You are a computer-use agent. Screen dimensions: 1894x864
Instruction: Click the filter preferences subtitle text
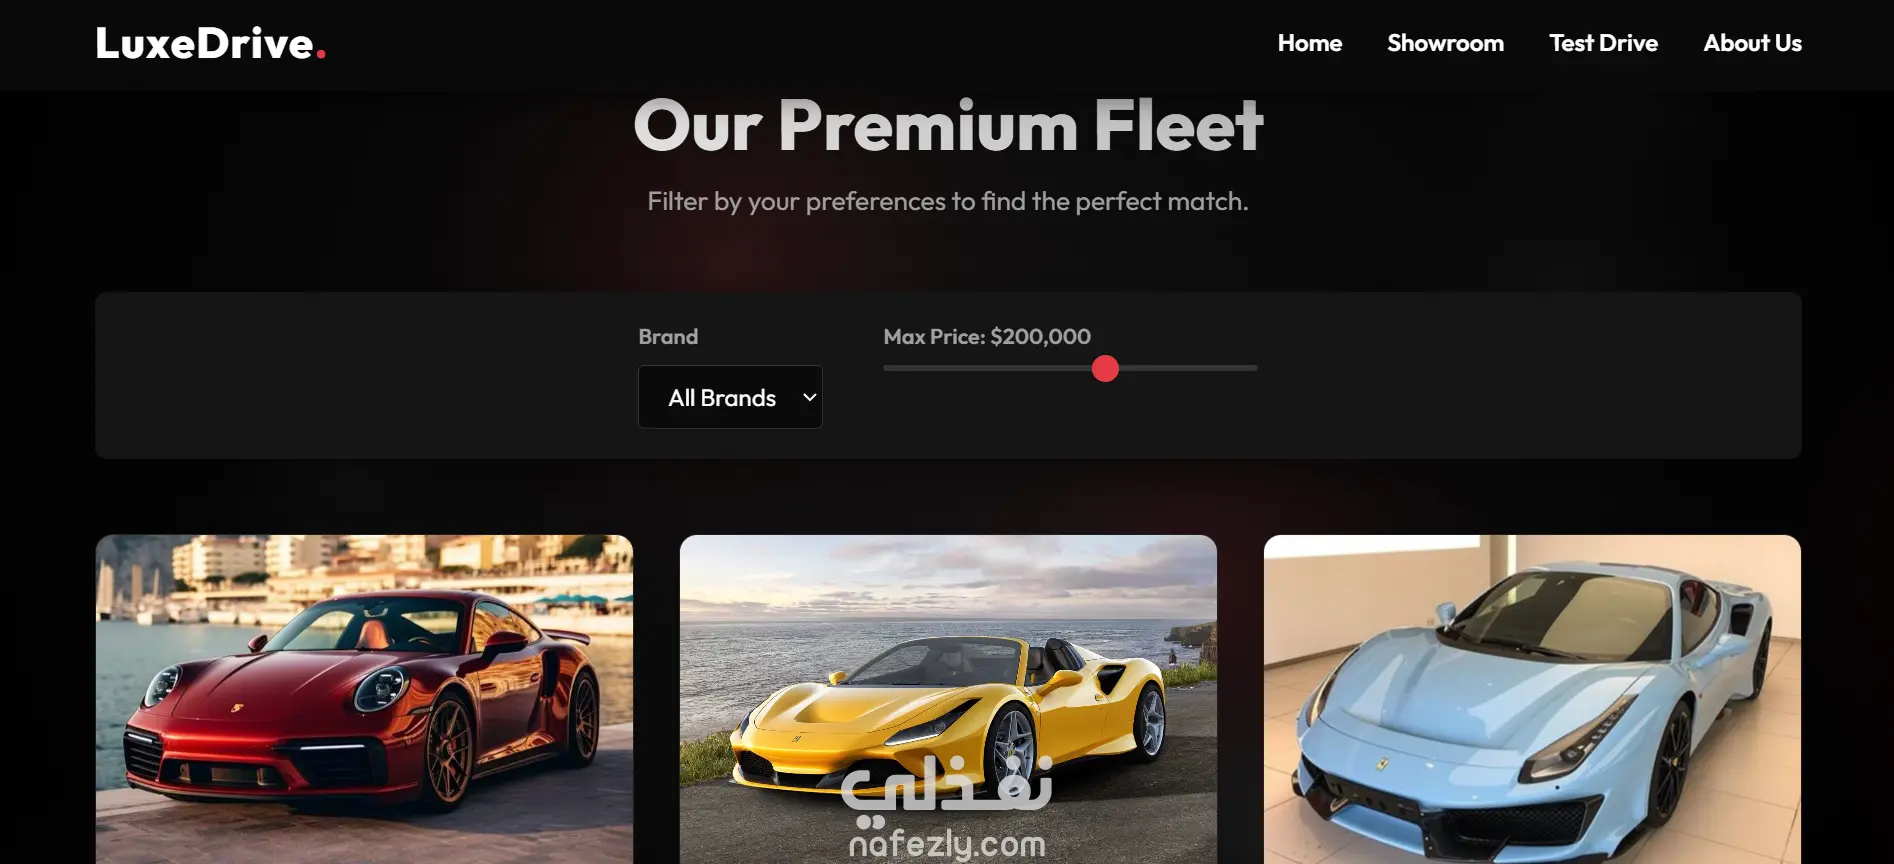[x=948, y=201]
